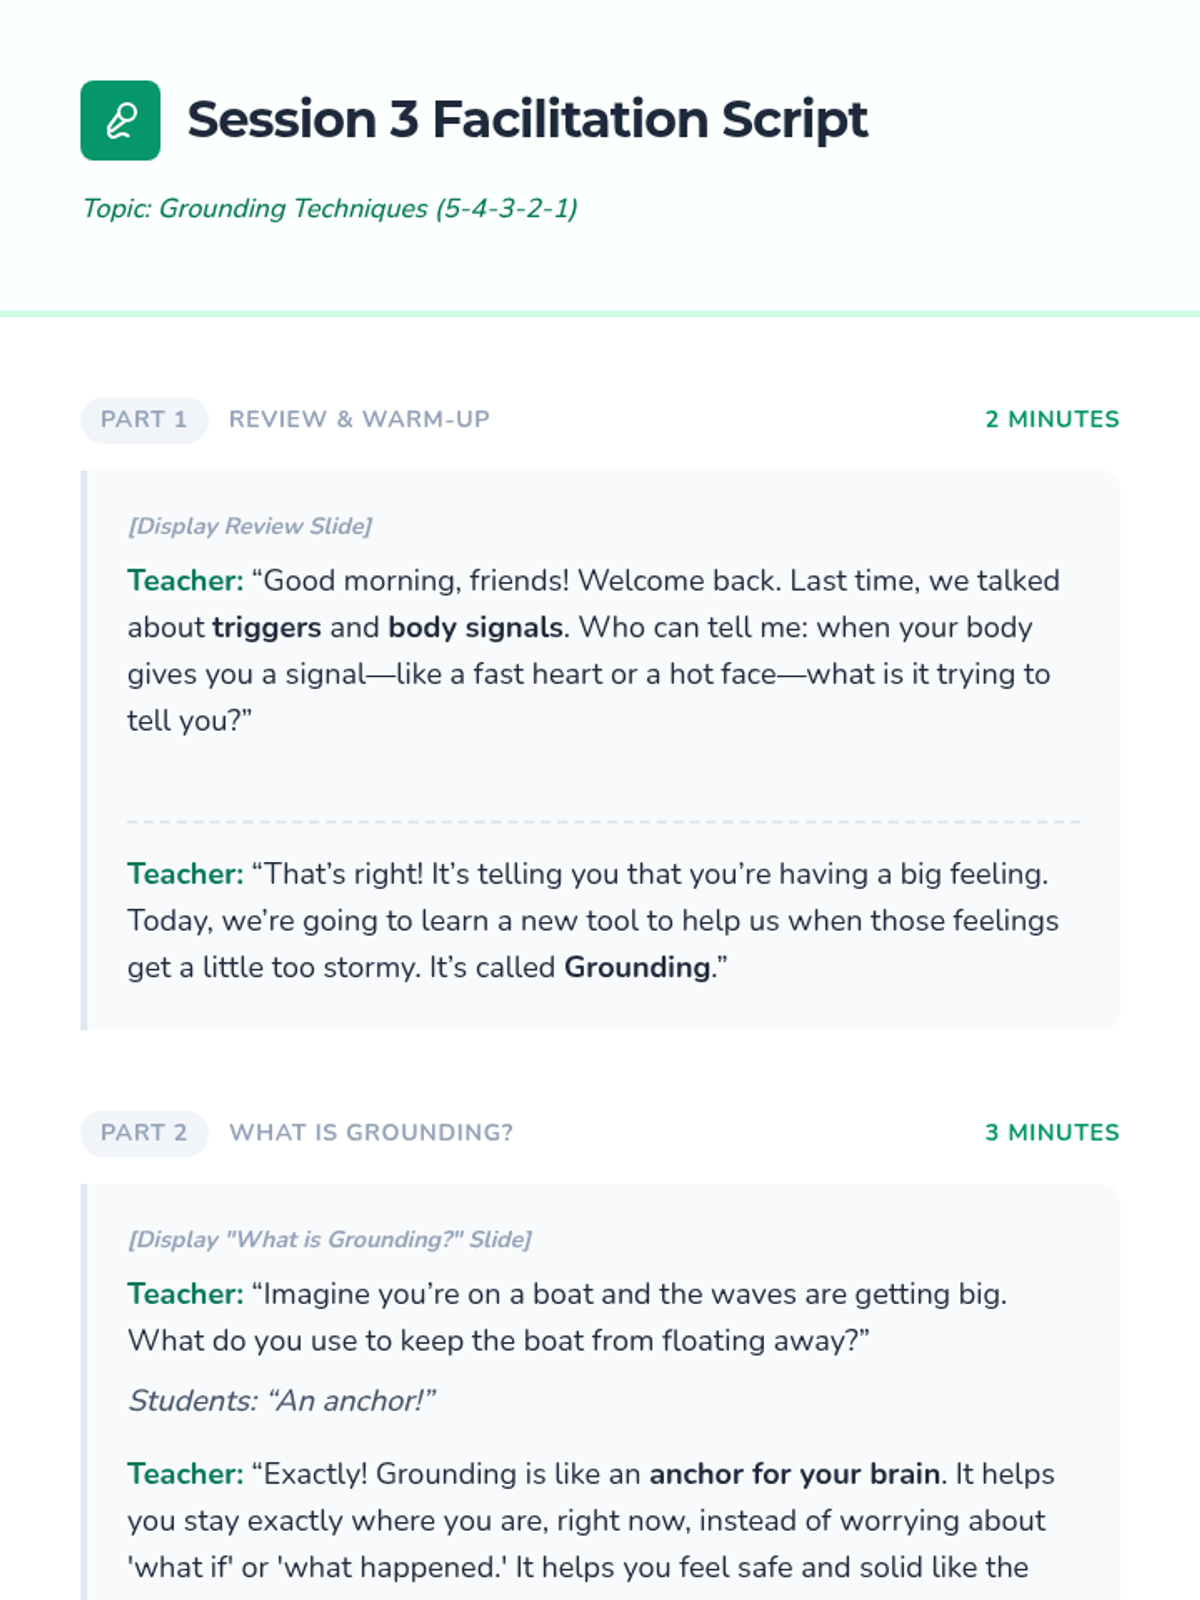Click the WHAT IS GROUNDING? section heading
The image size is (1200, 1600).
pos(371,1133)
